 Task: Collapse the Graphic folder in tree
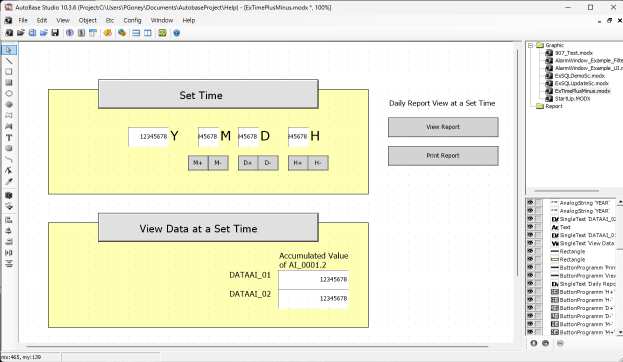[530, 45]
